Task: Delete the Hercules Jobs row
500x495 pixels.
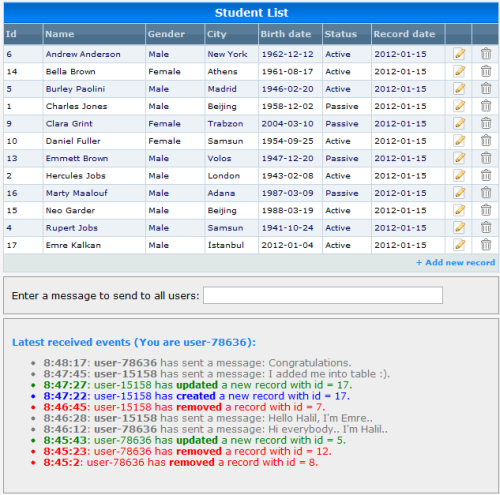Action: click(x=486, y=175)
